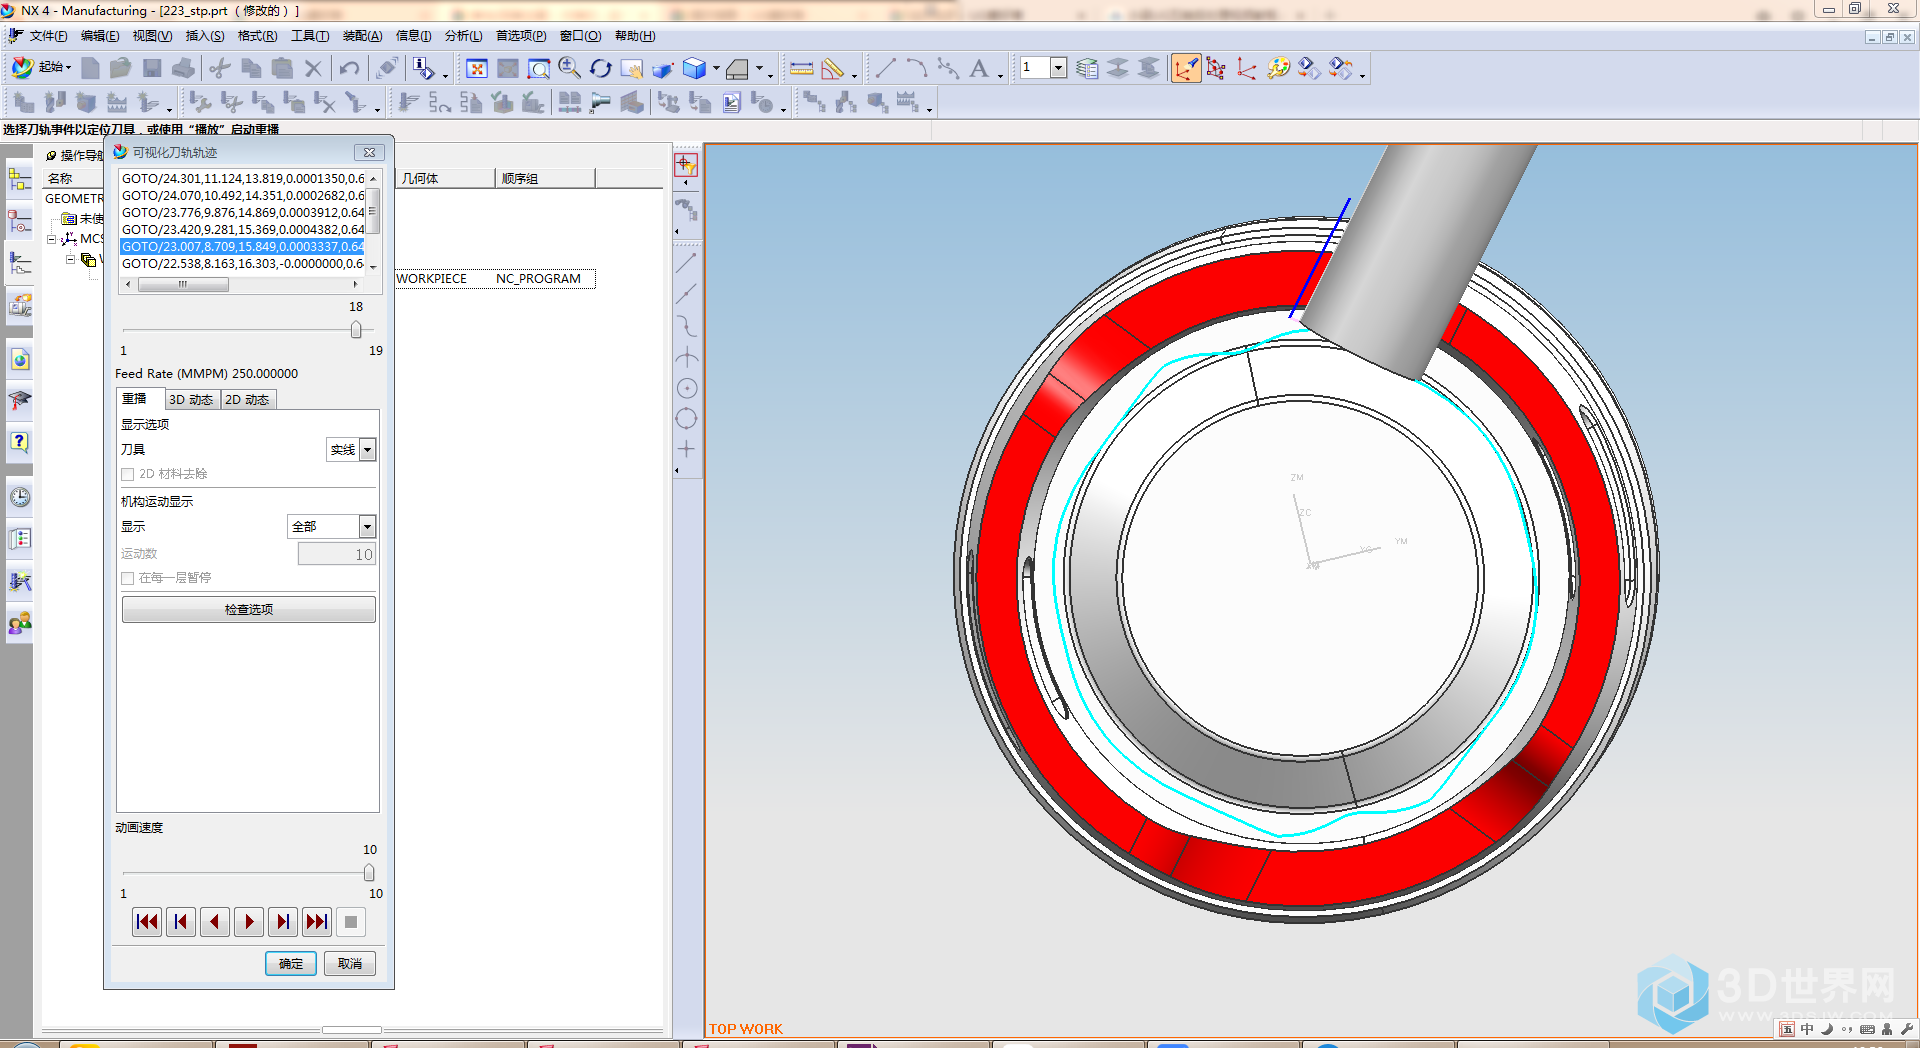Open the Roles sidebar icon

20,624
